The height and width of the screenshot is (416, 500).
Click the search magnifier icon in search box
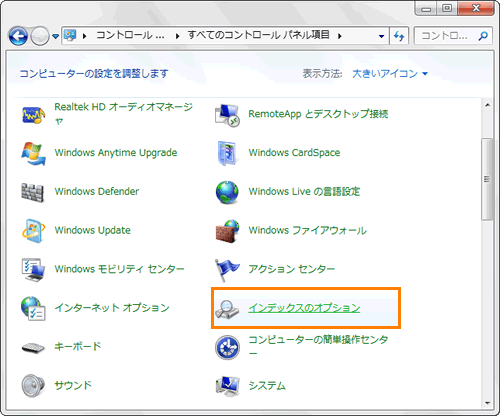[x=483, y=35]
